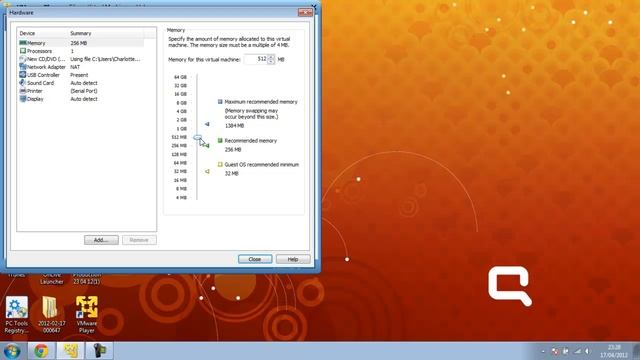The width and height of the screenshot is (640, 360).
Task: Click the memory slider thumb at 512 MB
Action: click(x=198, y=138)
